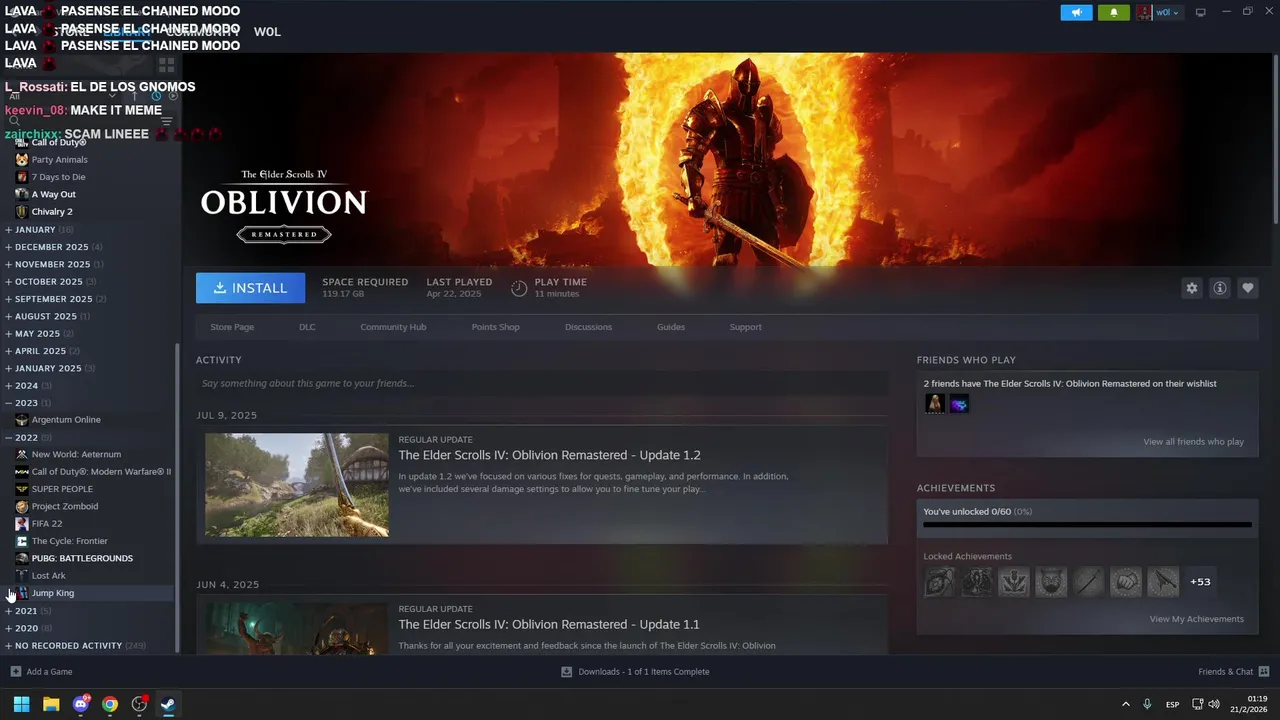Select the 7 Days to Die icon

coord(22,177)
